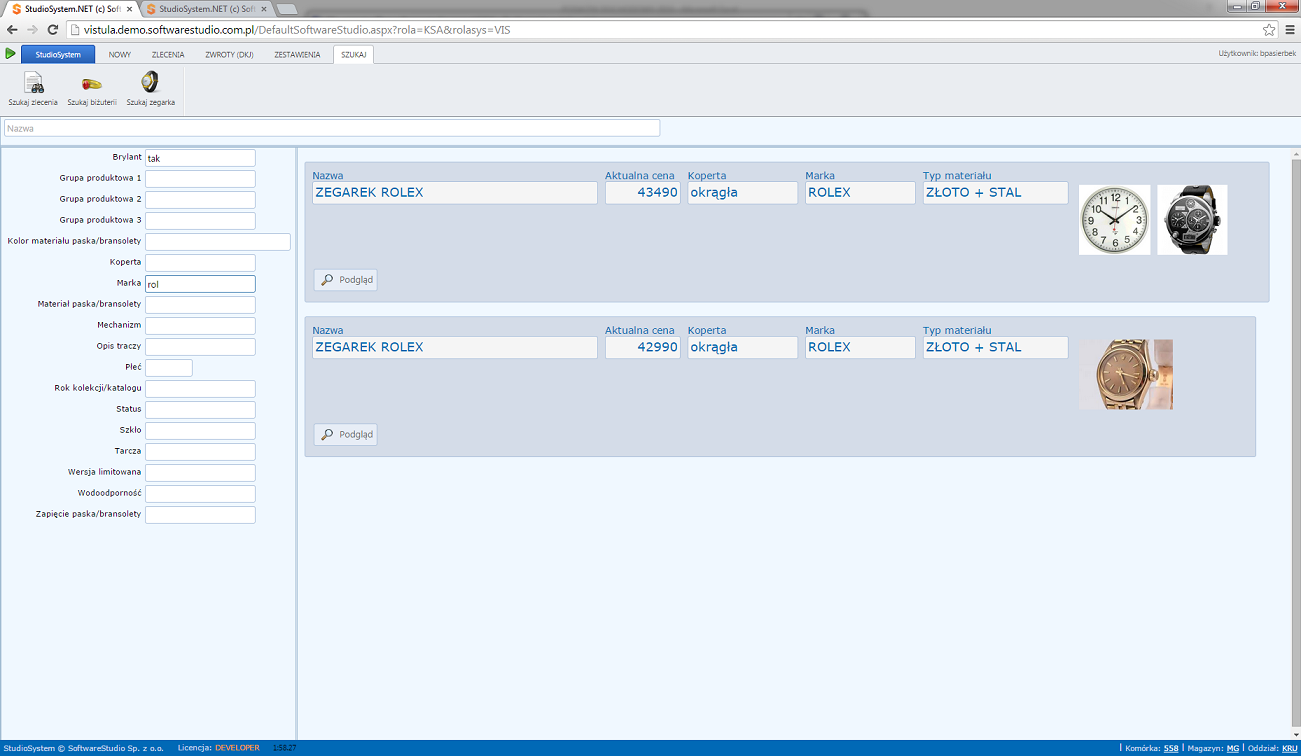
Task: Open Chrome menu hamburger icon
Action: tap(1289, 30)
